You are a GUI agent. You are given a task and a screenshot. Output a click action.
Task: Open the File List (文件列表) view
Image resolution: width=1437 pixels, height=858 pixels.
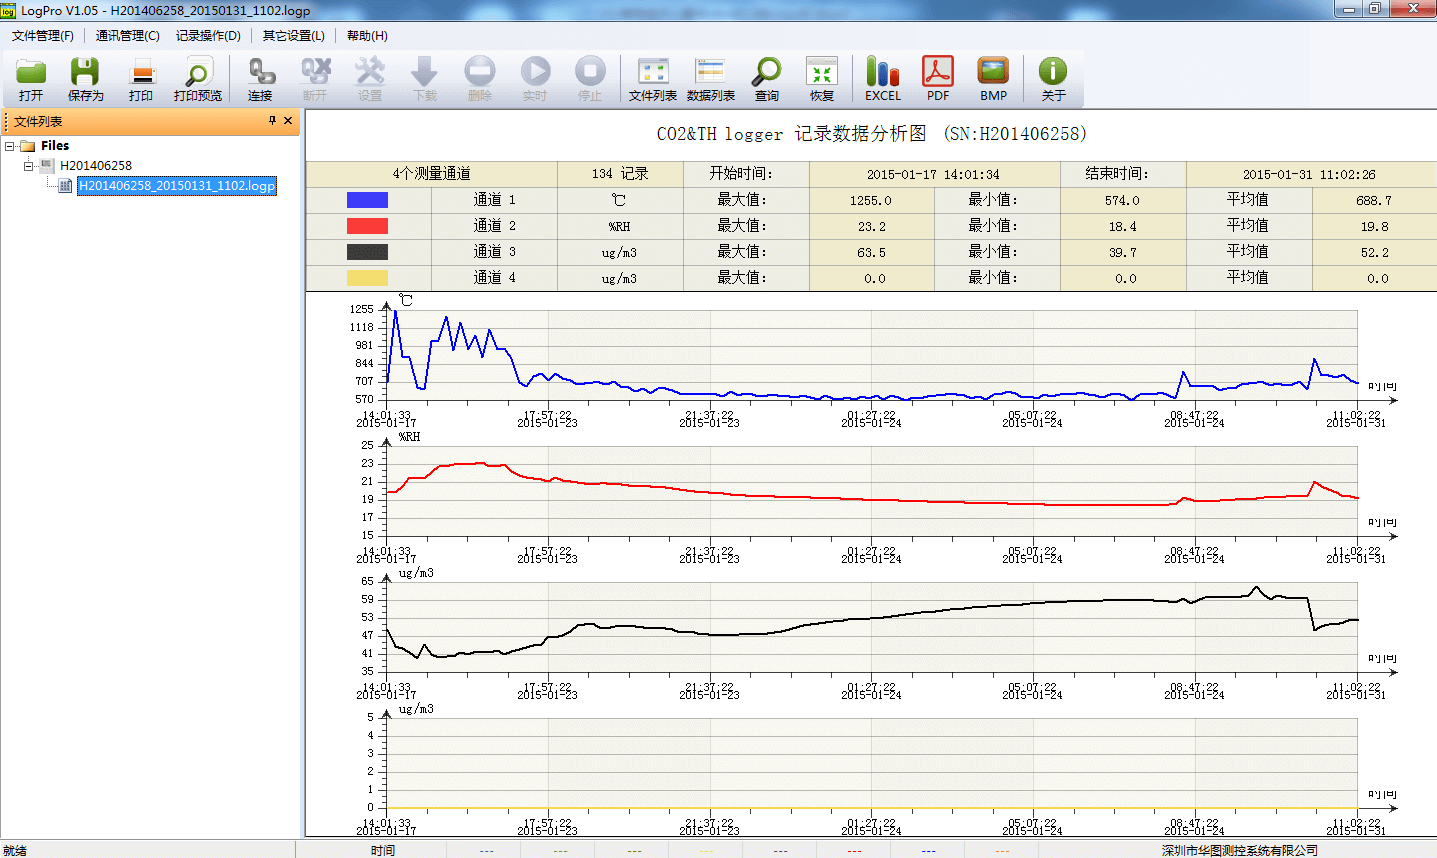coord(652,78)
